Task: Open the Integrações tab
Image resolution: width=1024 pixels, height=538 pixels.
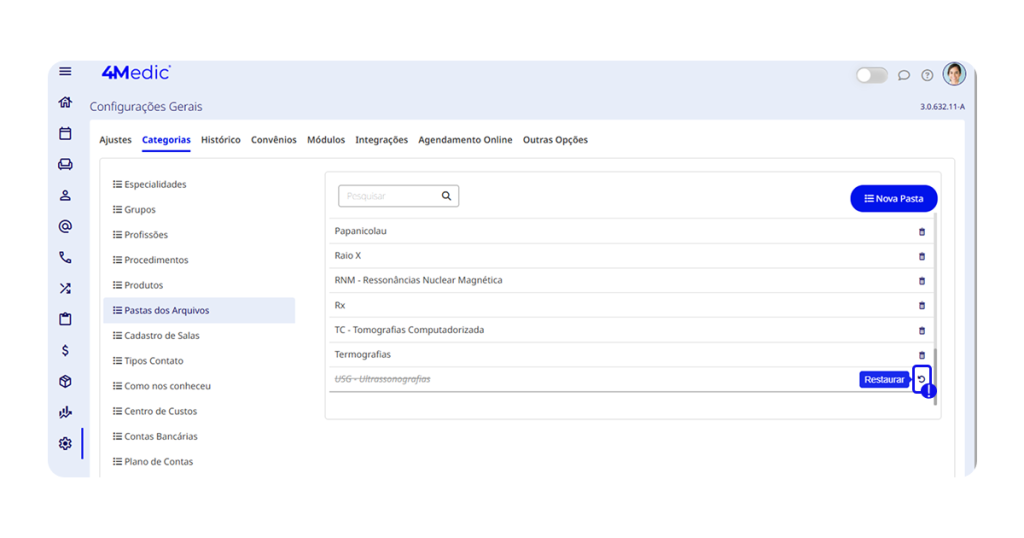Action: tap(381, 140)
